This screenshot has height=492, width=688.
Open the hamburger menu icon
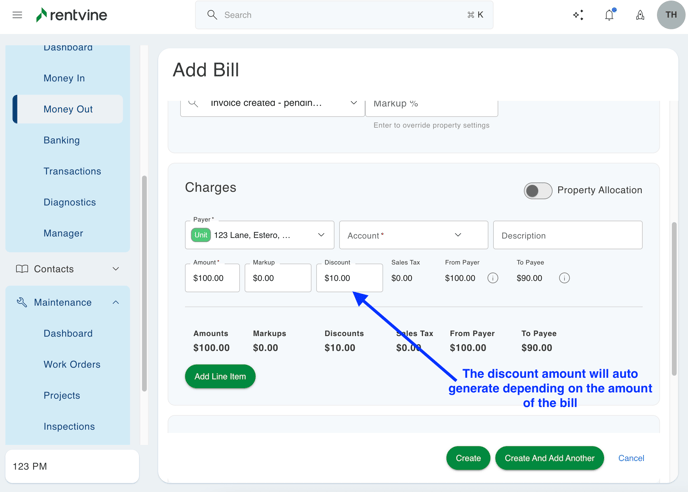[x=17, y=15]
